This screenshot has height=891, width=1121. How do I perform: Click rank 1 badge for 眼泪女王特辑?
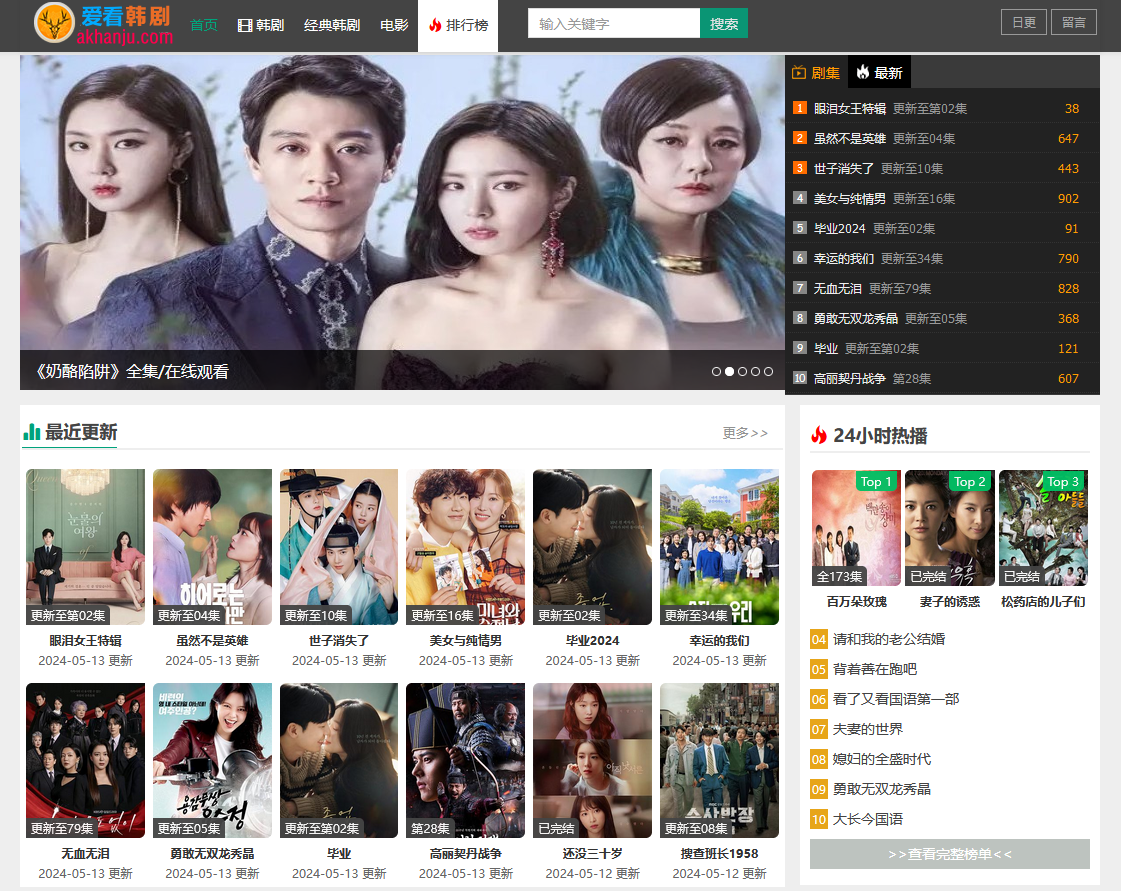point(800,108)
